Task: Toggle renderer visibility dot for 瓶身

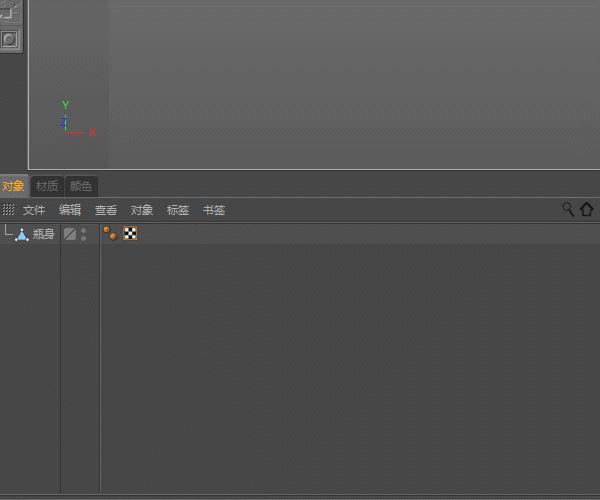Action: tap(83, 238)
